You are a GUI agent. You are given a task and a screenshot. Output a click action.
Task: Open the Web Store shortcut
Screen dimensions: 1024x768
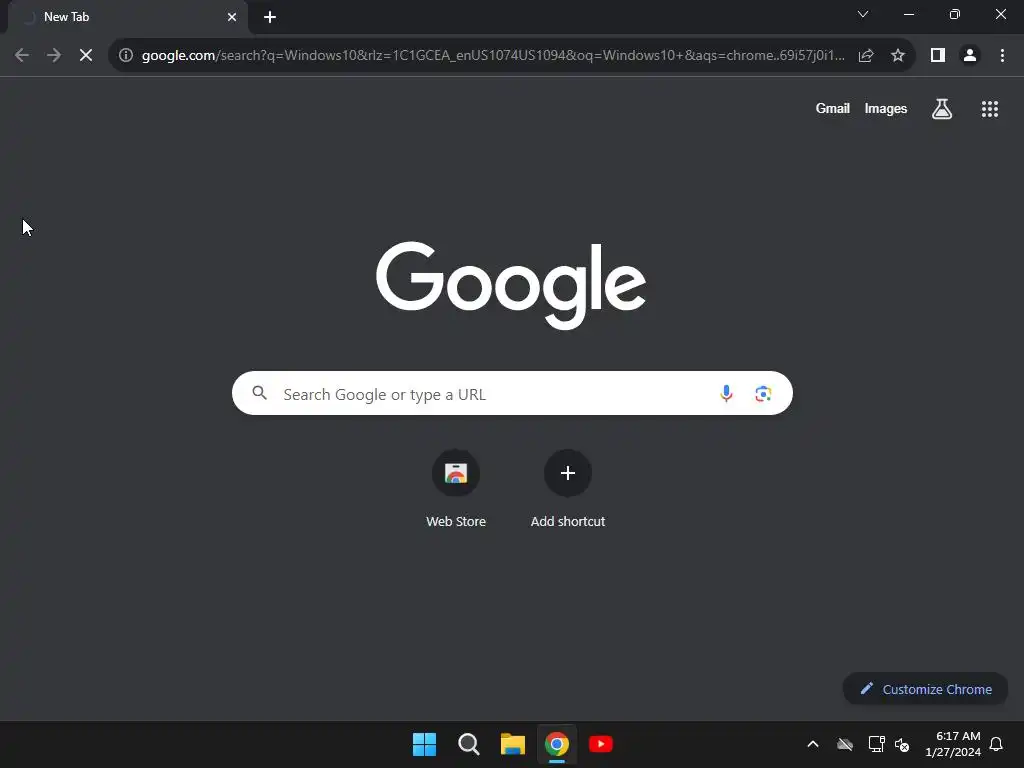pos(456,488)
